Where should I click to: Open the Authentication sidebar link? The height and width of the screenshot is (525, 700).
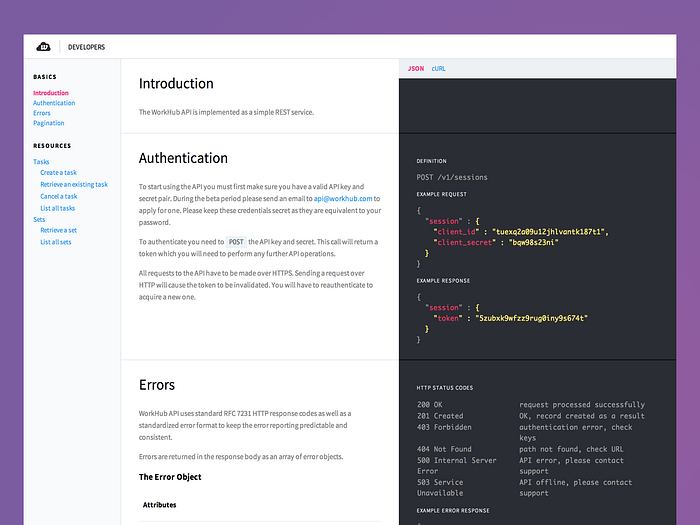click(x=54, y=103)
